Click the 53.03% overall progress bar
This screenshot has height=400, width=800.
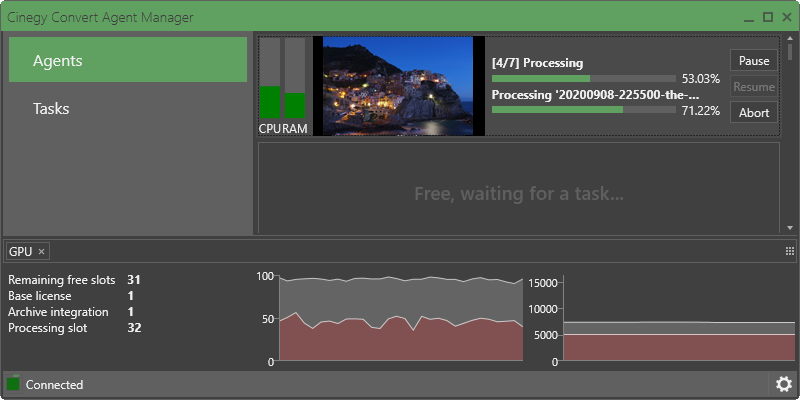[584, 79]
